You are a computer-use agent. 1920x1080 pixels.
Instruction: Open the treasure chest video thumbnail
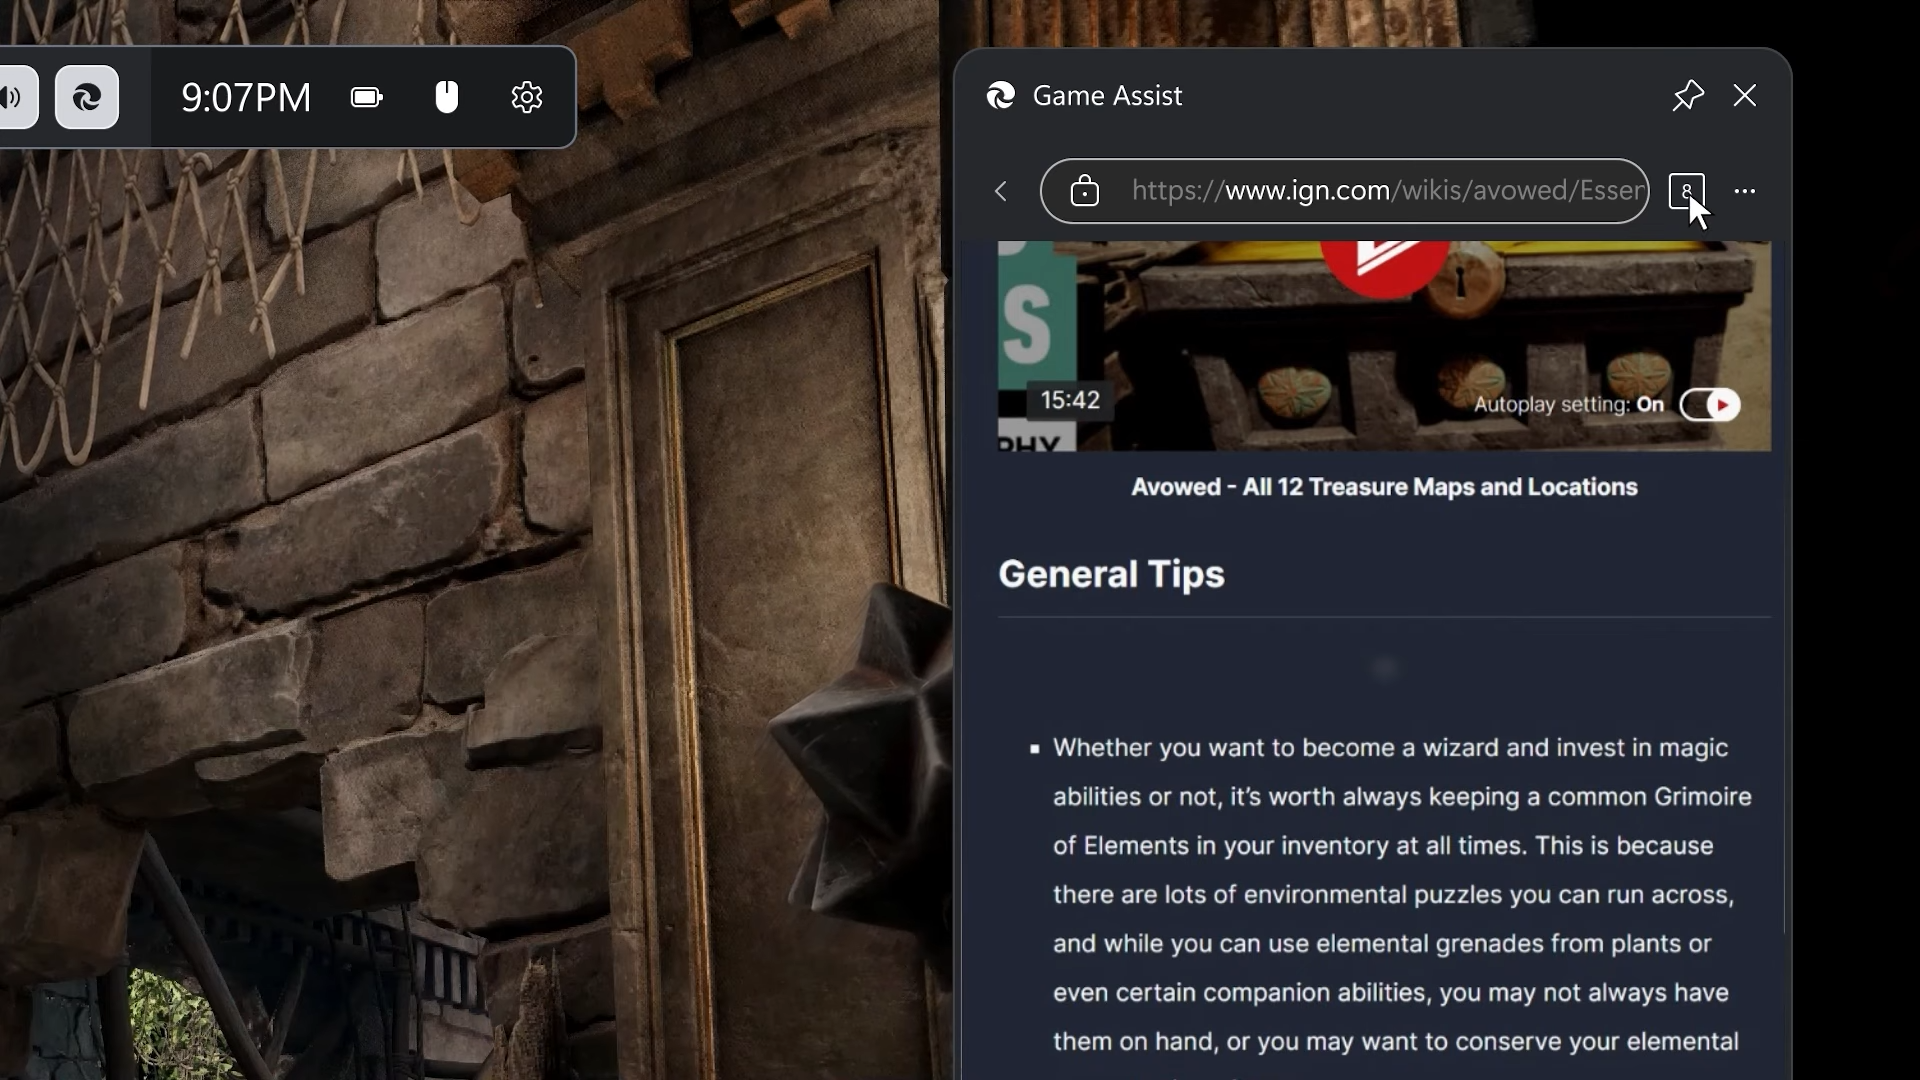pos(1385,346)
